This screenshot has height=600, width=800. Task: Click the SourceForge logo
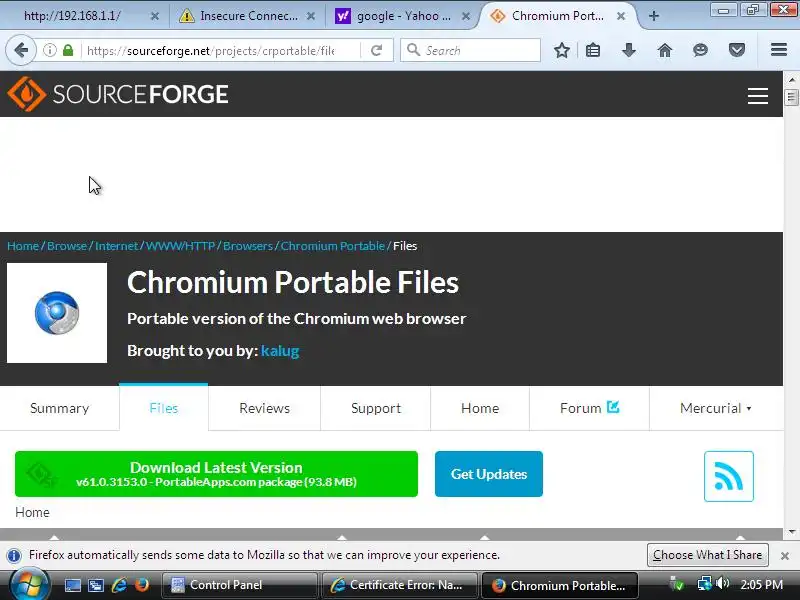(118, 94)
